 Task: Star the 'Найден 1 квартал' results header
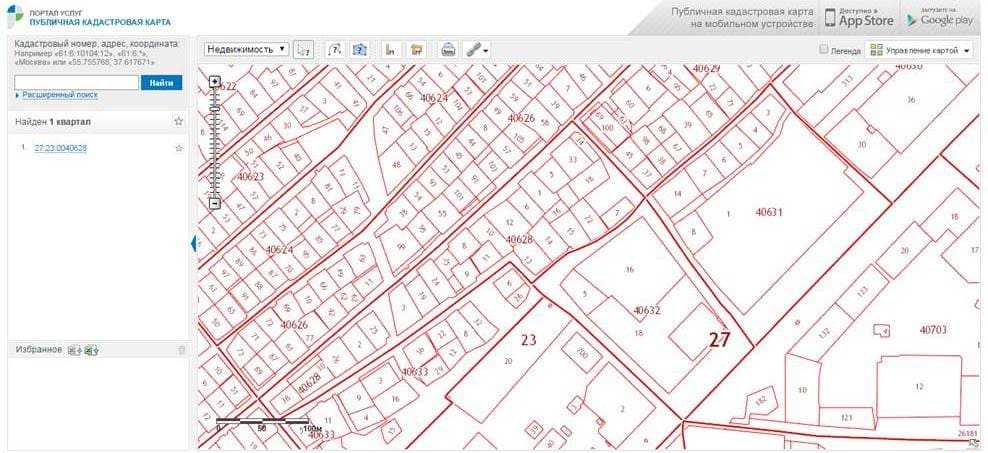pos(179,122)
